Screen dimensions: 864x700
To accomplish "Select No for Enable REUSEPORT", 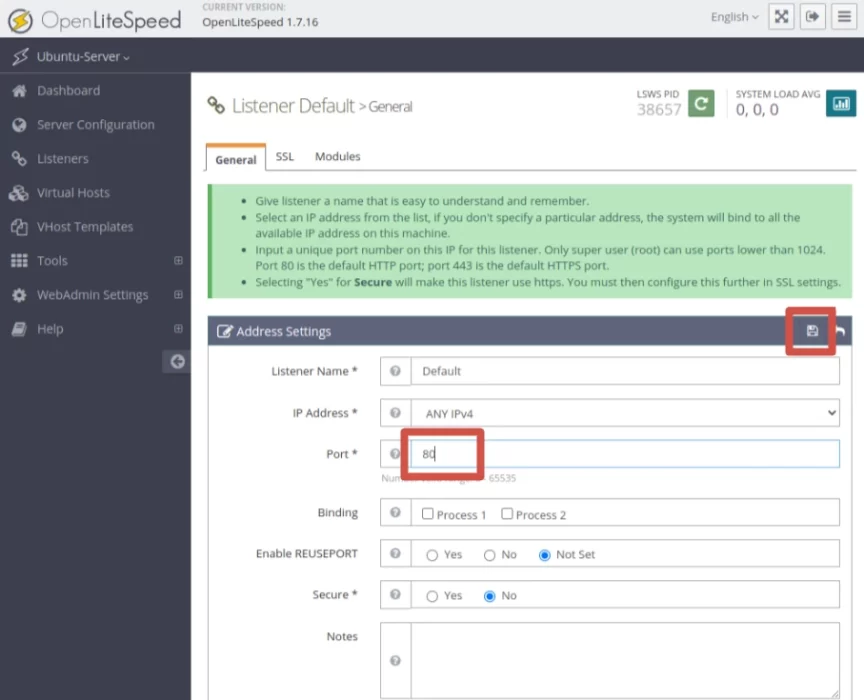I will click(x=489, y=555).
